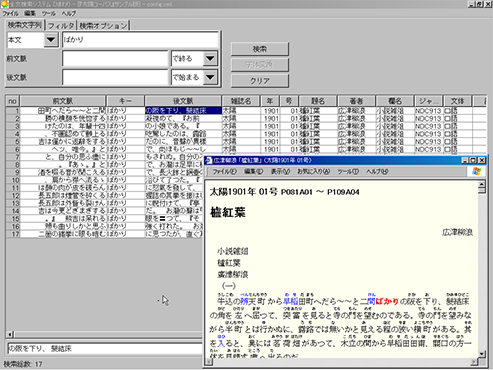The image size is (493, 370).
Task: Open the ツール menu in main window
Action: coord(49,14)
